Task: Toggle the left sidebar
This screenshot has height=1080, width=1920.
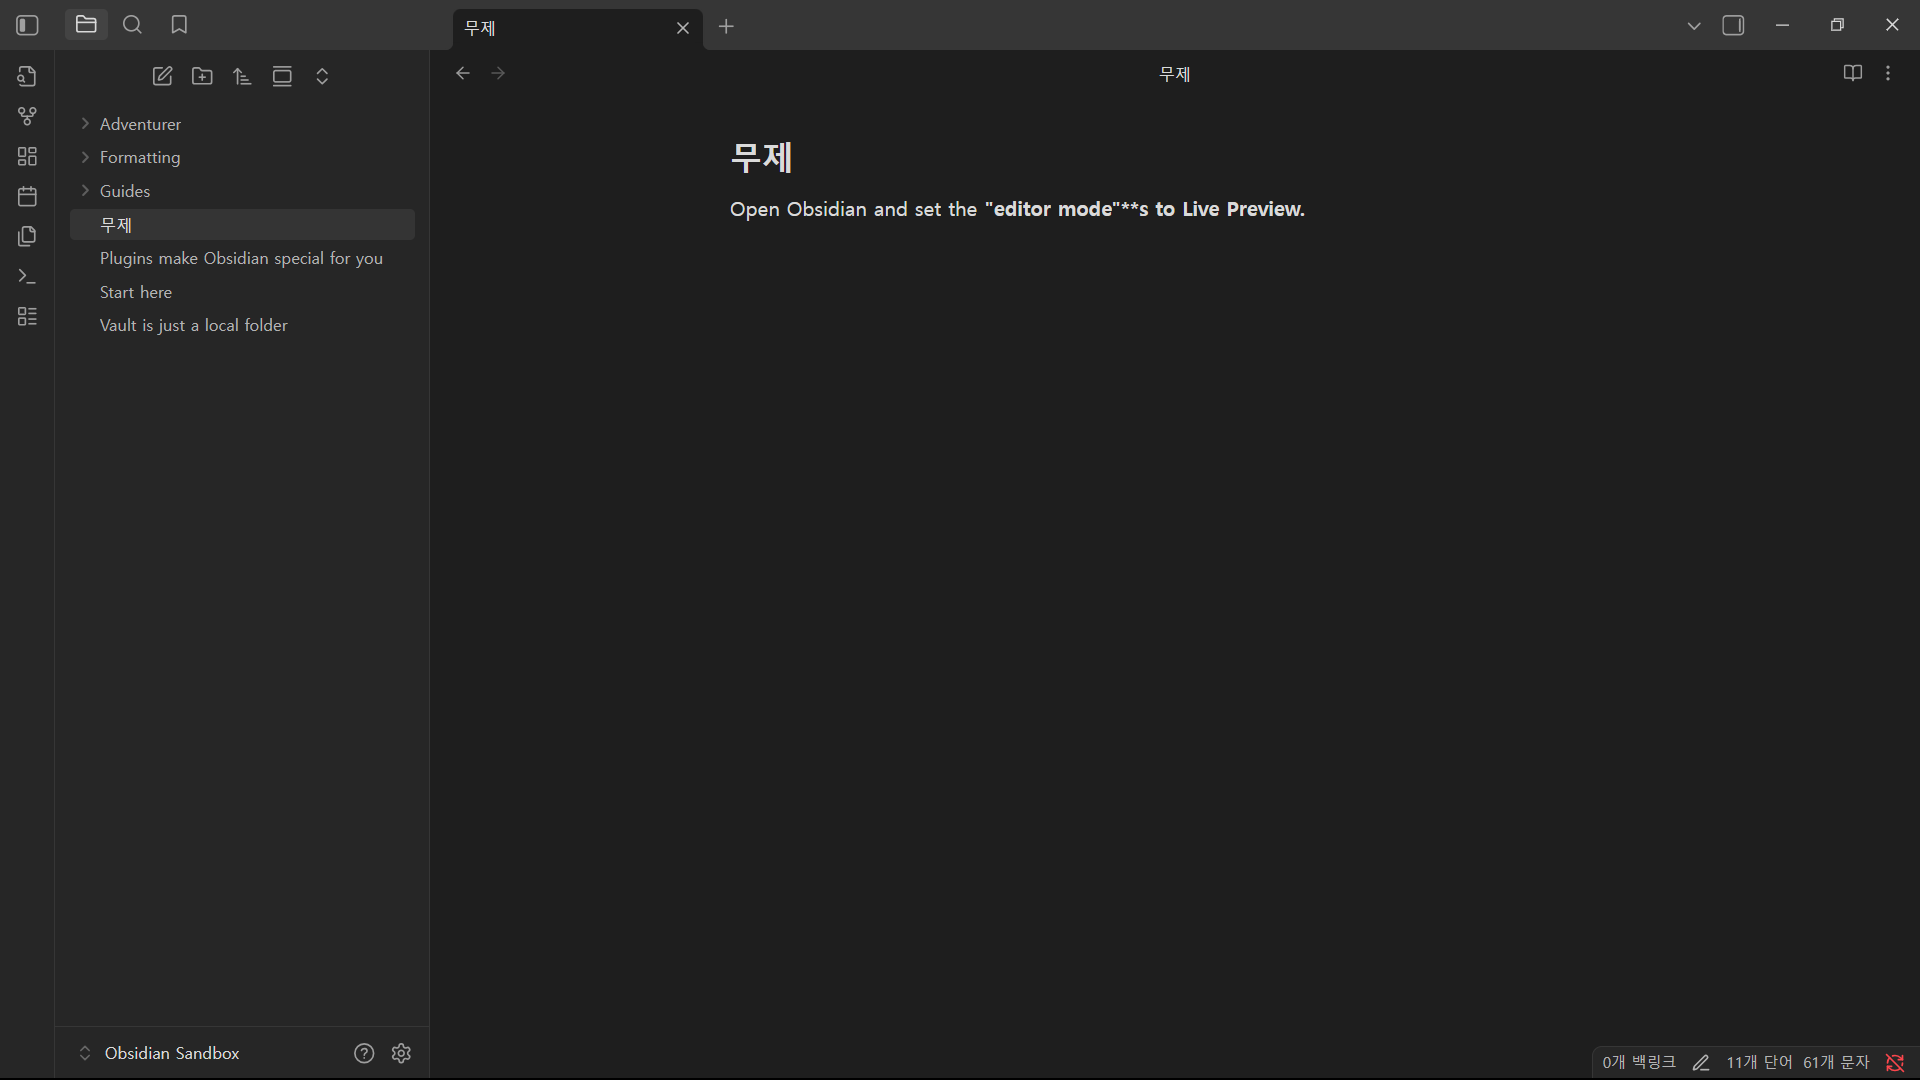Action: click(27, 25)
